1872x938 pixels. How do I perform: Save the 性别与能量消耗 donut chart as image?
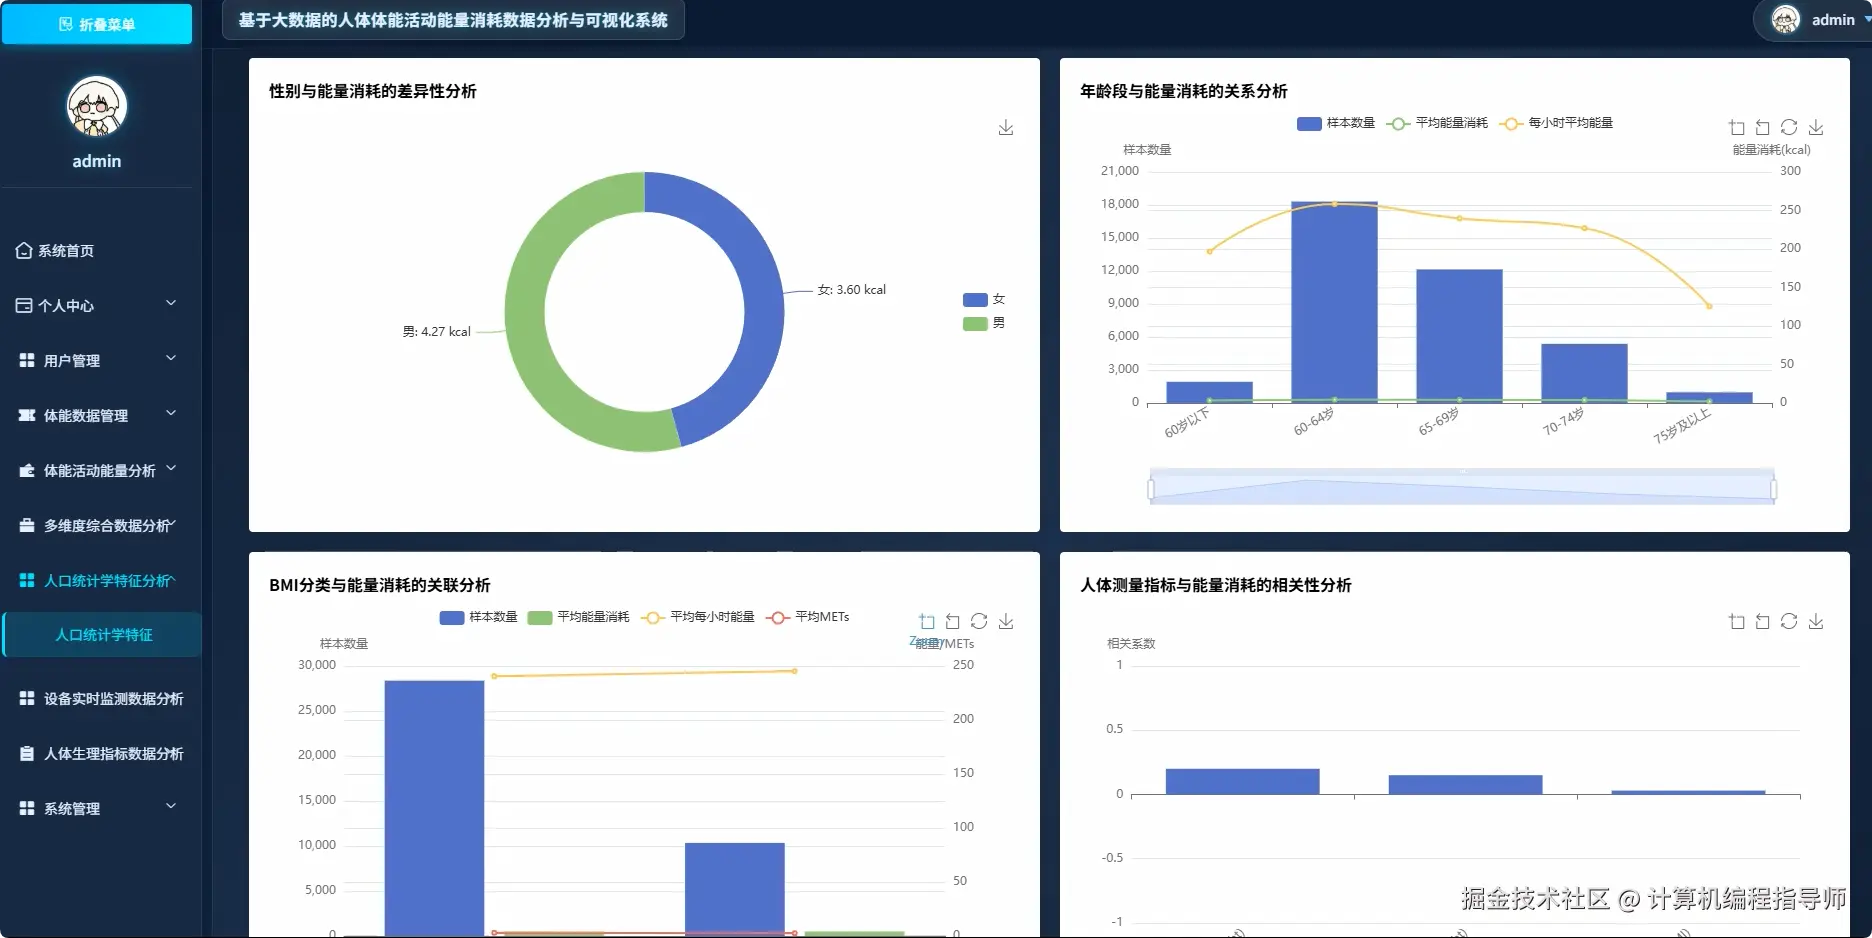[x=1006, y=127]
